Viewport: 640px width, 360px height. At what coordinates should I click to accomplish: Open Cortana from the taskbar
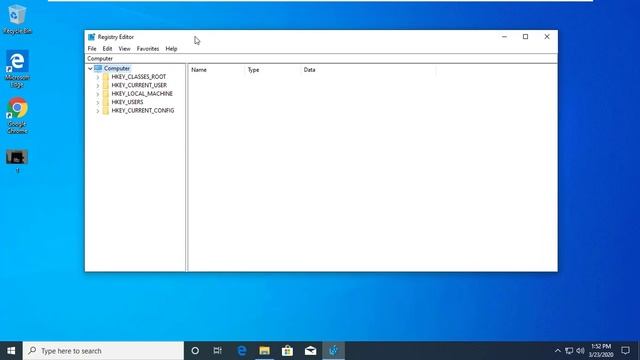[x=195, y=351]
